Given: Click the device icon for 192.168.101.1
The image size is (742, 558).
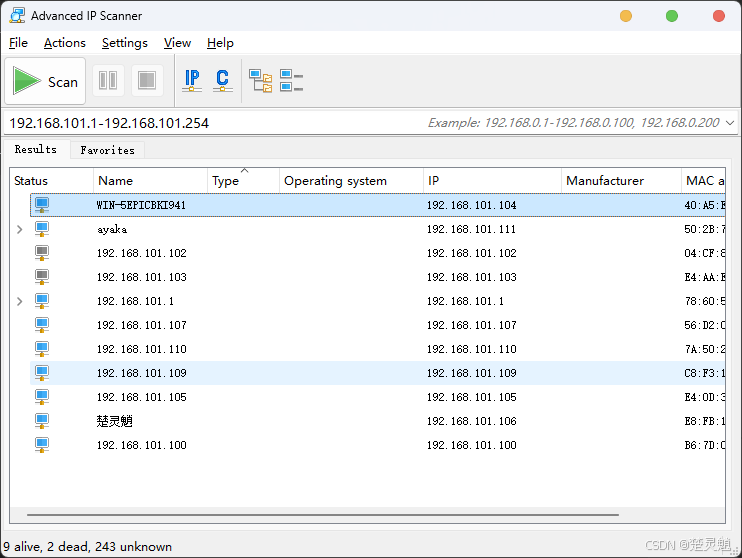Looking at the screenshot, I should tap(42, 301).
